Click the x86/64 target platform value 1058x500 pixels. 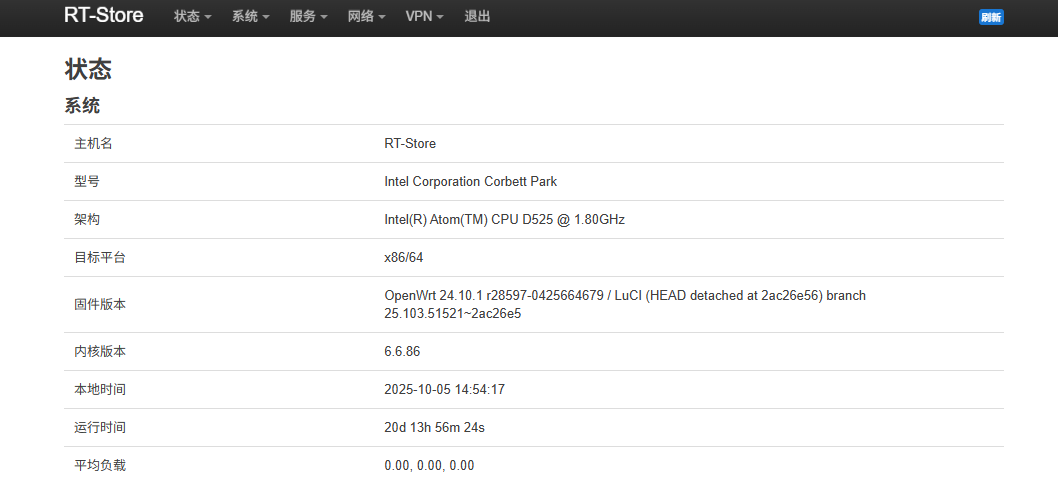(404, 258)
